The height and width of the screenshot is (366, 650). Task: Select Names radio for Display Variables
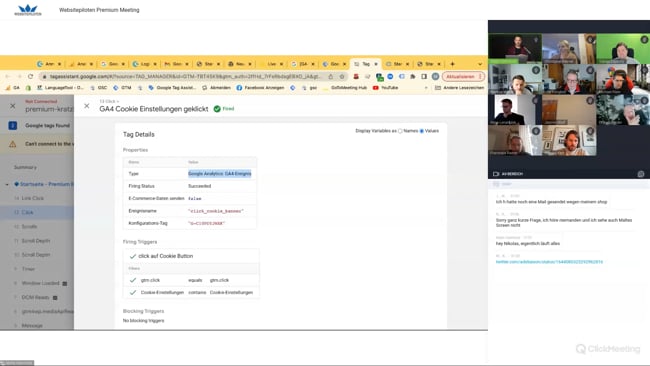[400, 131]
